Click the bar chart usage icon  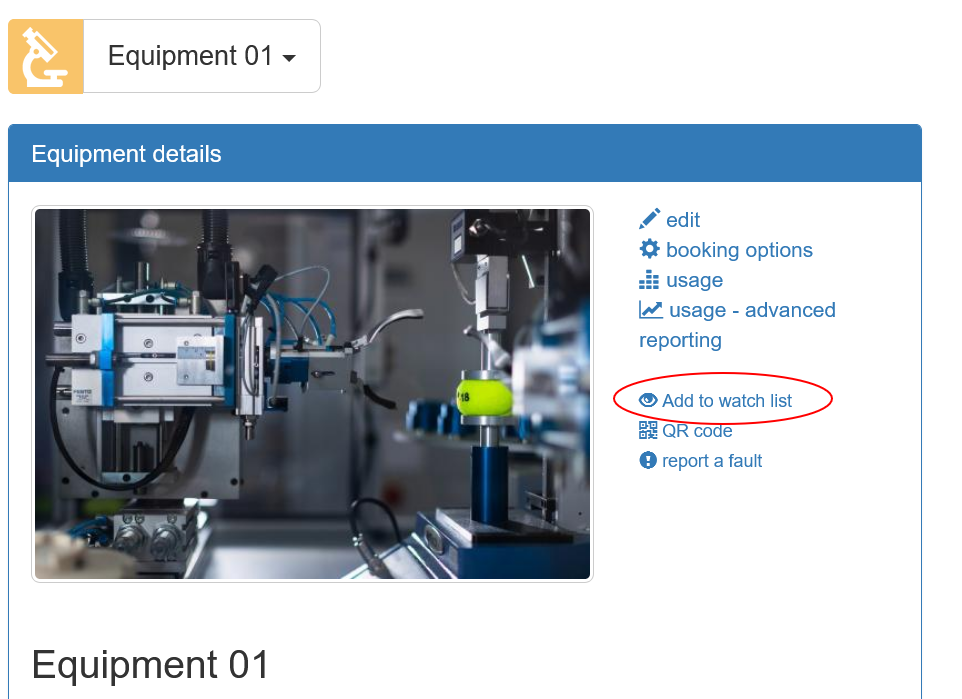pos(650,280)
